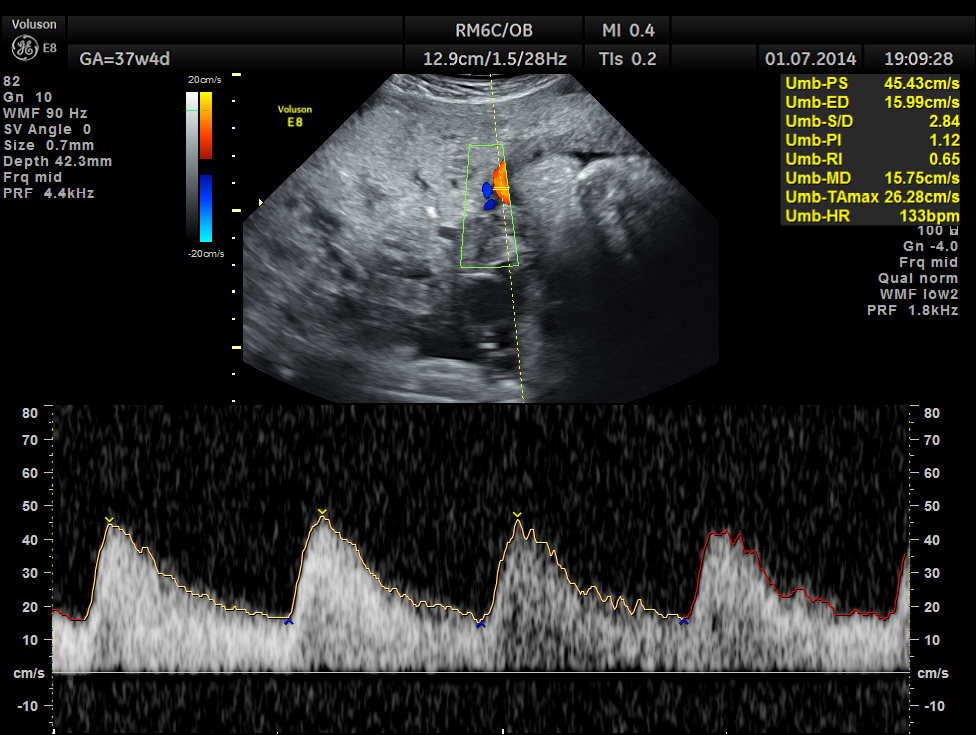This screenshot has width=976, height=735.
Task: Click the grayscale map bar
Action: tap(192, 165)
